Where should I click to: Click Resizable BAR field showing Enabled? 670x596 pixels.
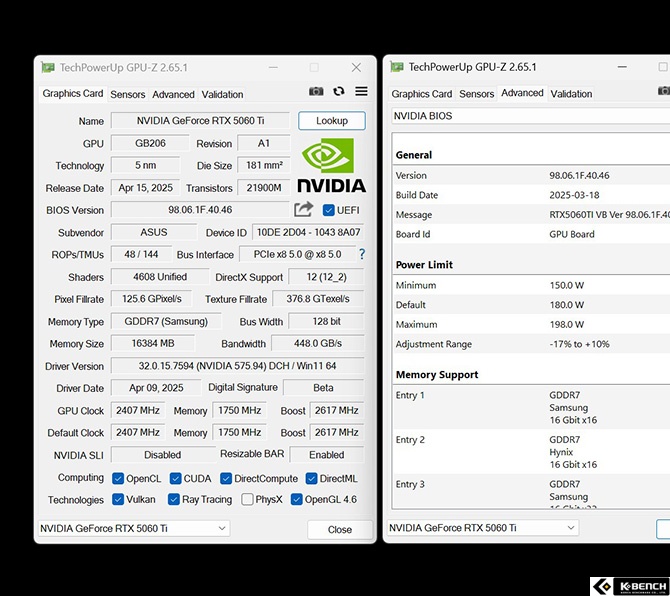[x=326, y=455]
